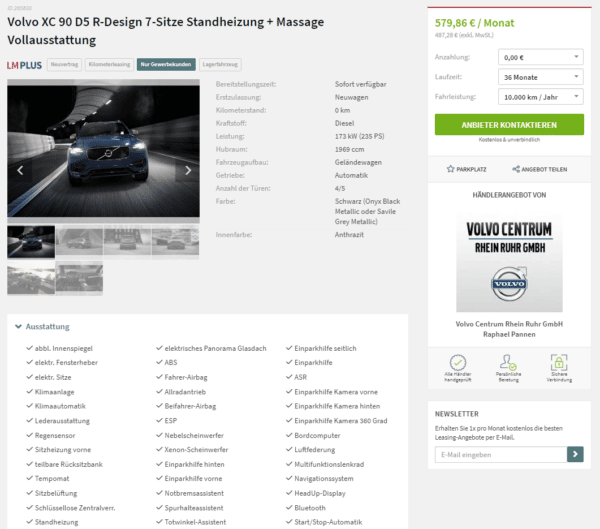This screenshot has width=600, height=529.
Task: Click the 'Persönliche Beratung' person icon
Action: [x=508, y=362]
